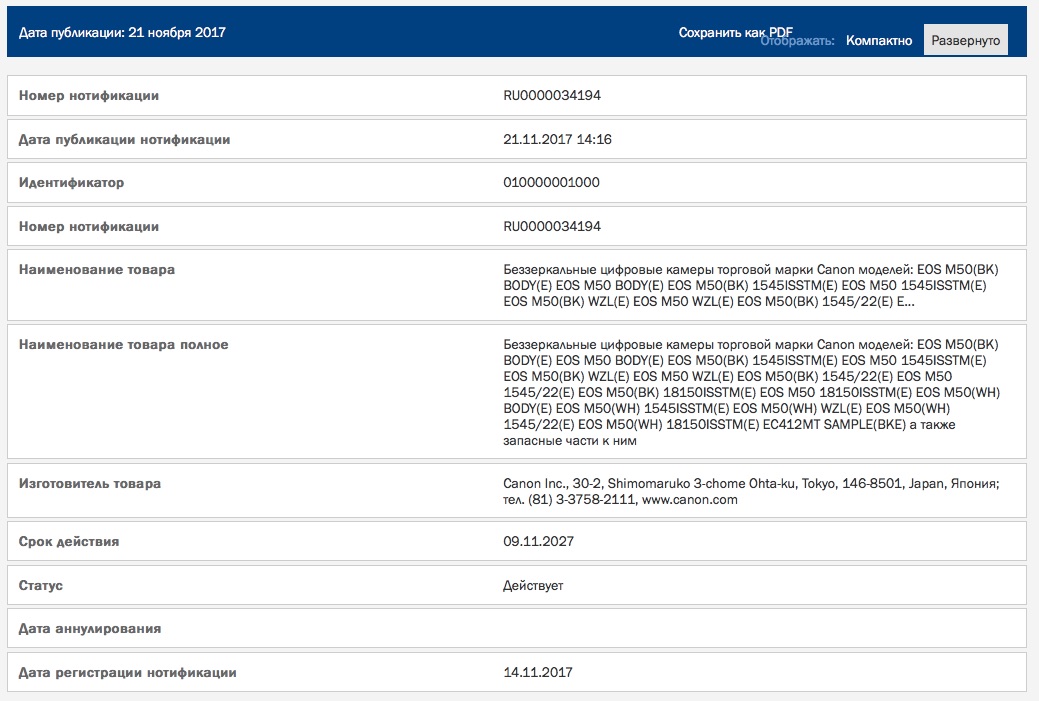
Task: Click the Дата публикации header text
Action: pyautogui.click(x=122, y=32)
